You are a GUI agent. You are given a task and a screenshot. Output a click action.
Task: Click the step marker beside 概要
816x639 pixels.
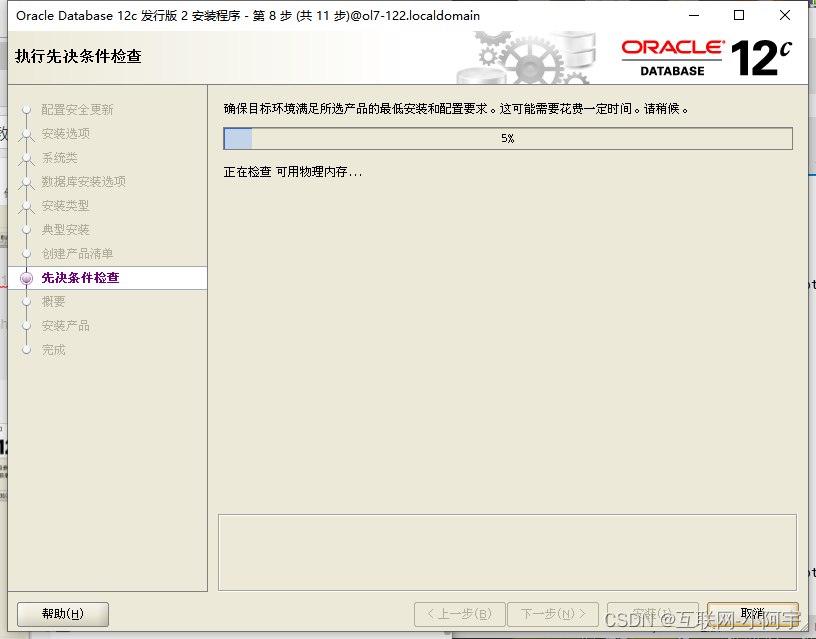pyautogui.click(x=27, y=302)
